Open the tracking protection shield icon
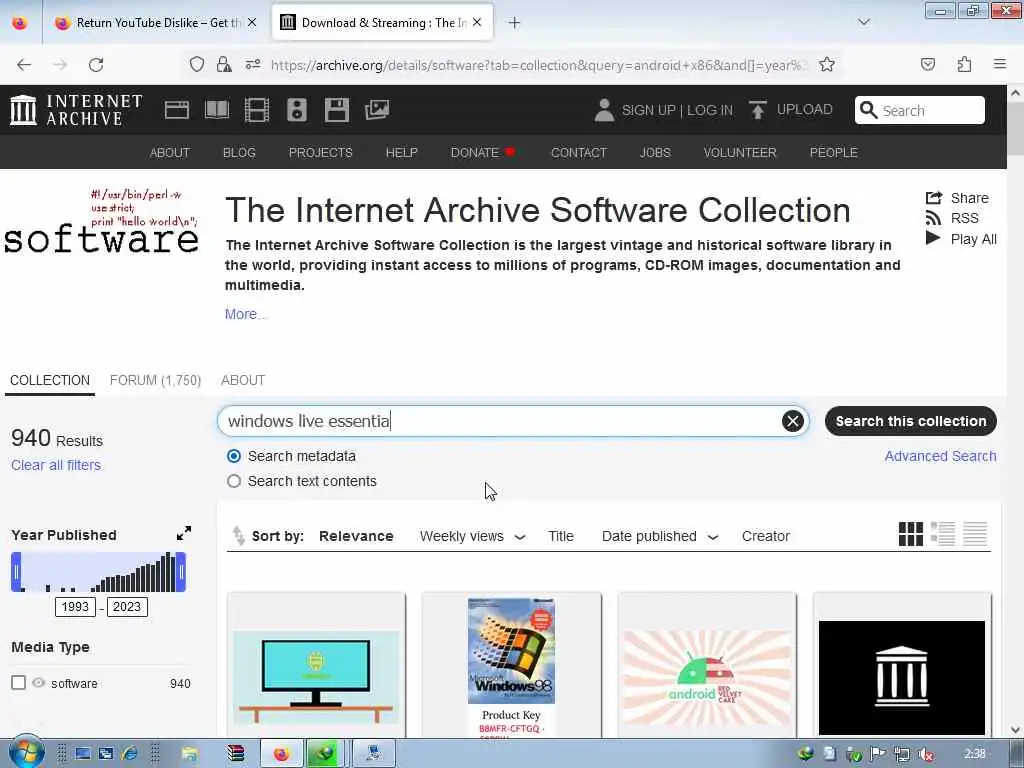 tap(197, 65)
